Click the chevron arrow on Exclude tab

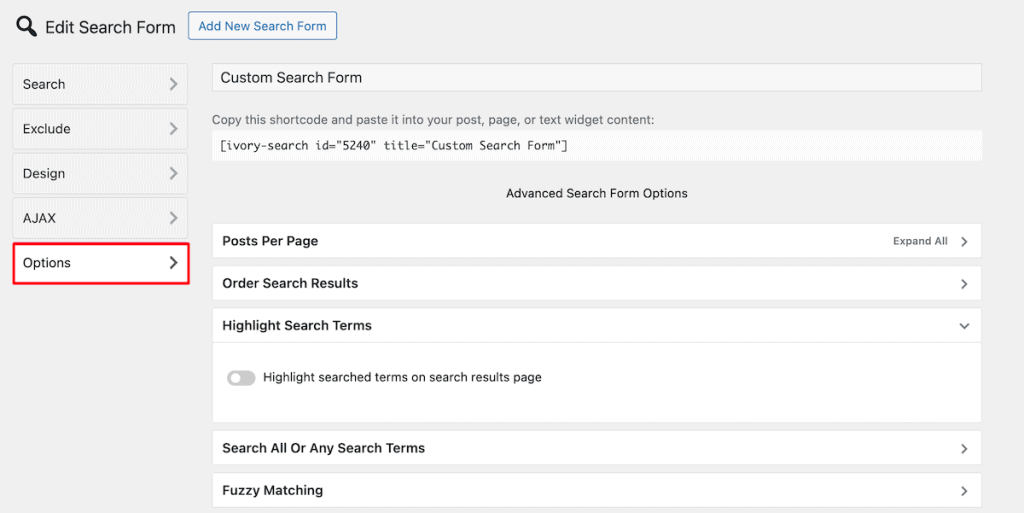point(174,129)
